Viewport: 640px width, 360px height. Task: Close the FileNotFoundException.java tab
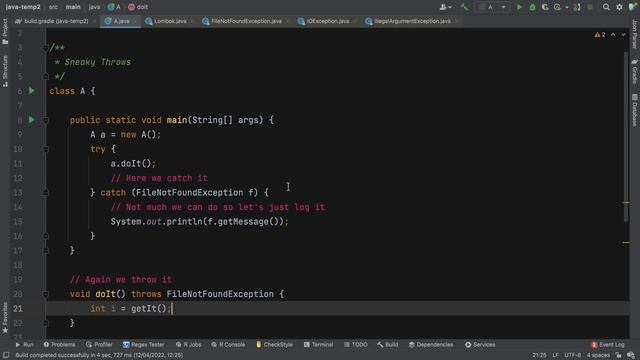[x=287, y=21]
